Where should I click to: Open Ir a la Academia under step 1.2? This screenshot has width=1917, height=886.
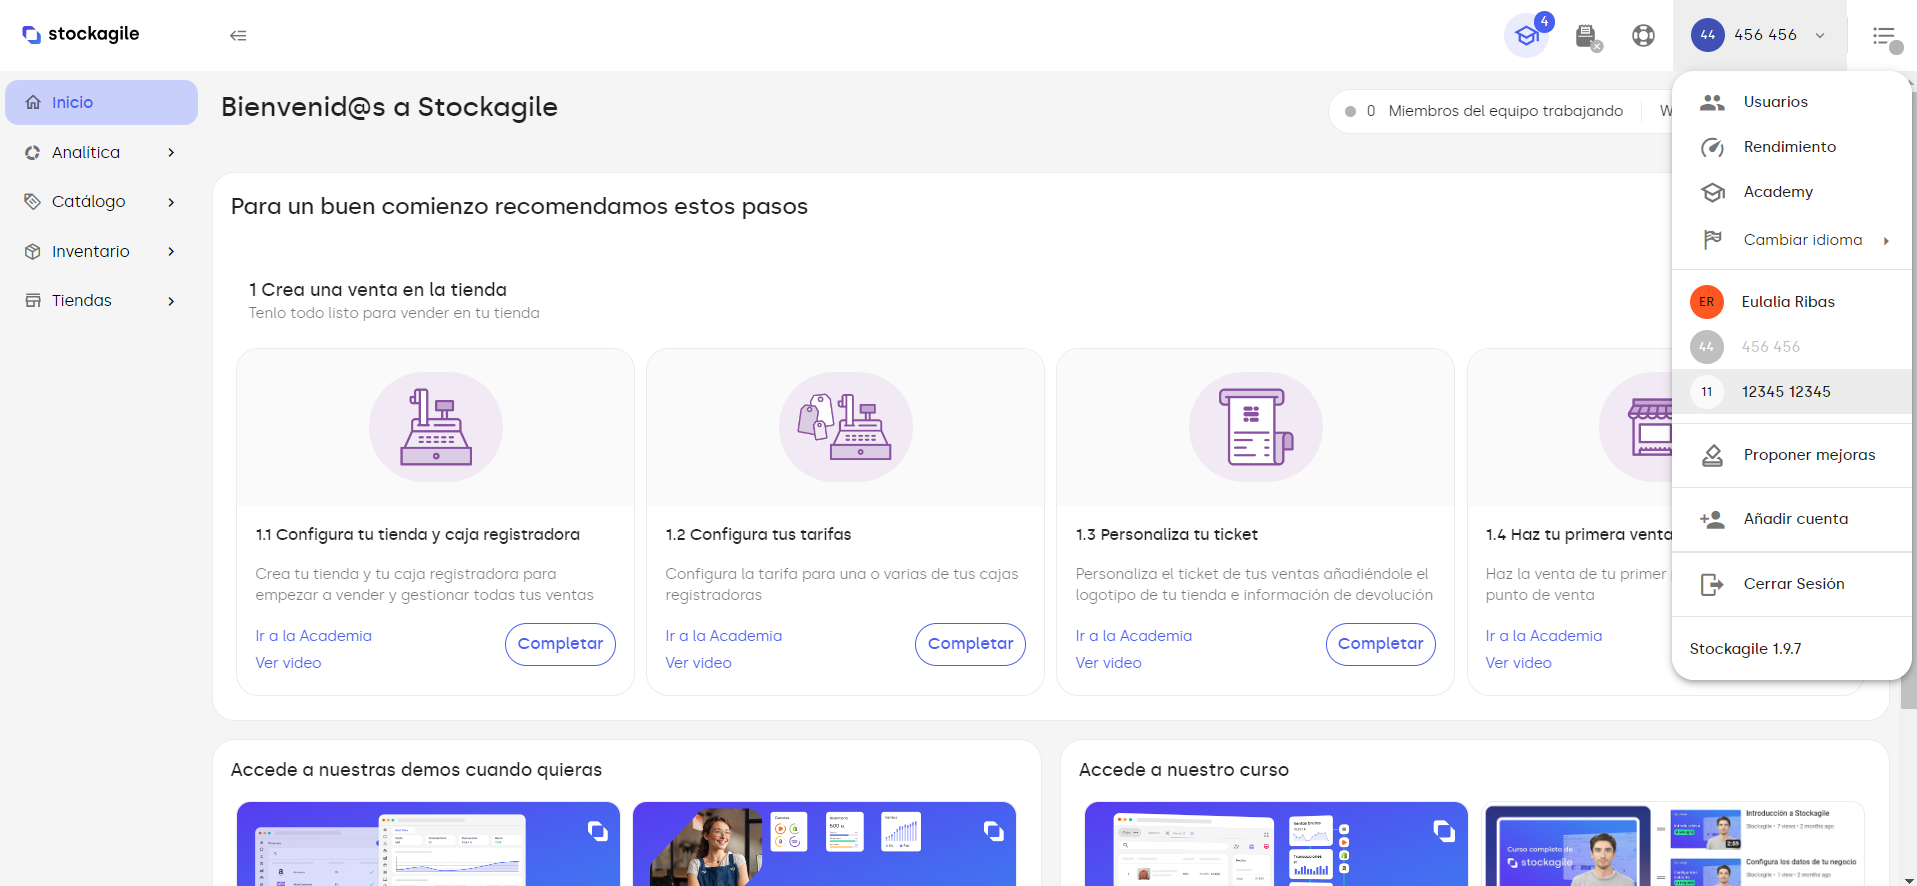pyautogui.click(x=723, y=636)
